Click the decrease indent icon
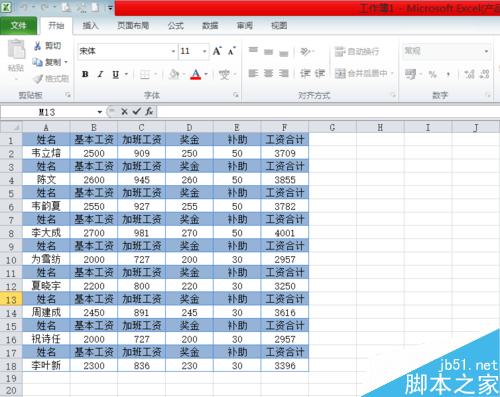The image size is (500, 397). click(305, 73)
